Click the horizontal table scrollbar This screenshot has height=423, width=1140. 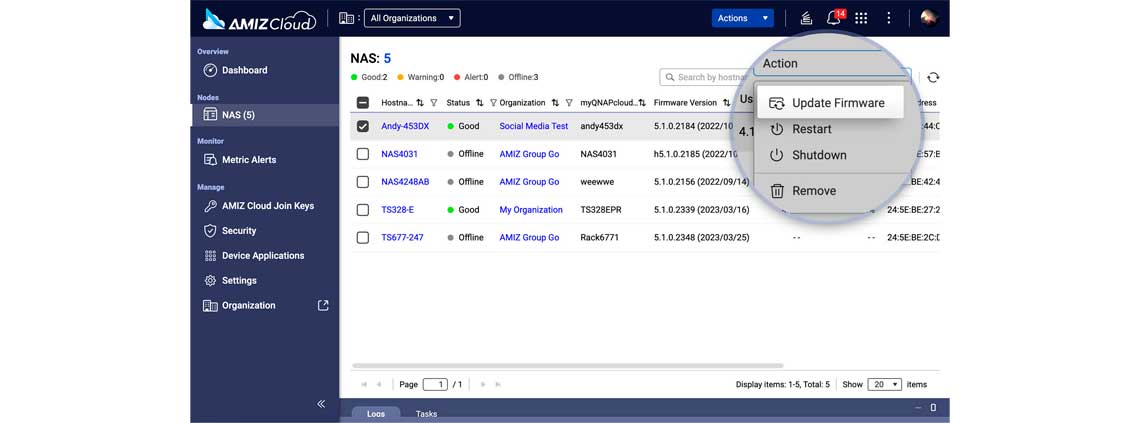[568, 366]
